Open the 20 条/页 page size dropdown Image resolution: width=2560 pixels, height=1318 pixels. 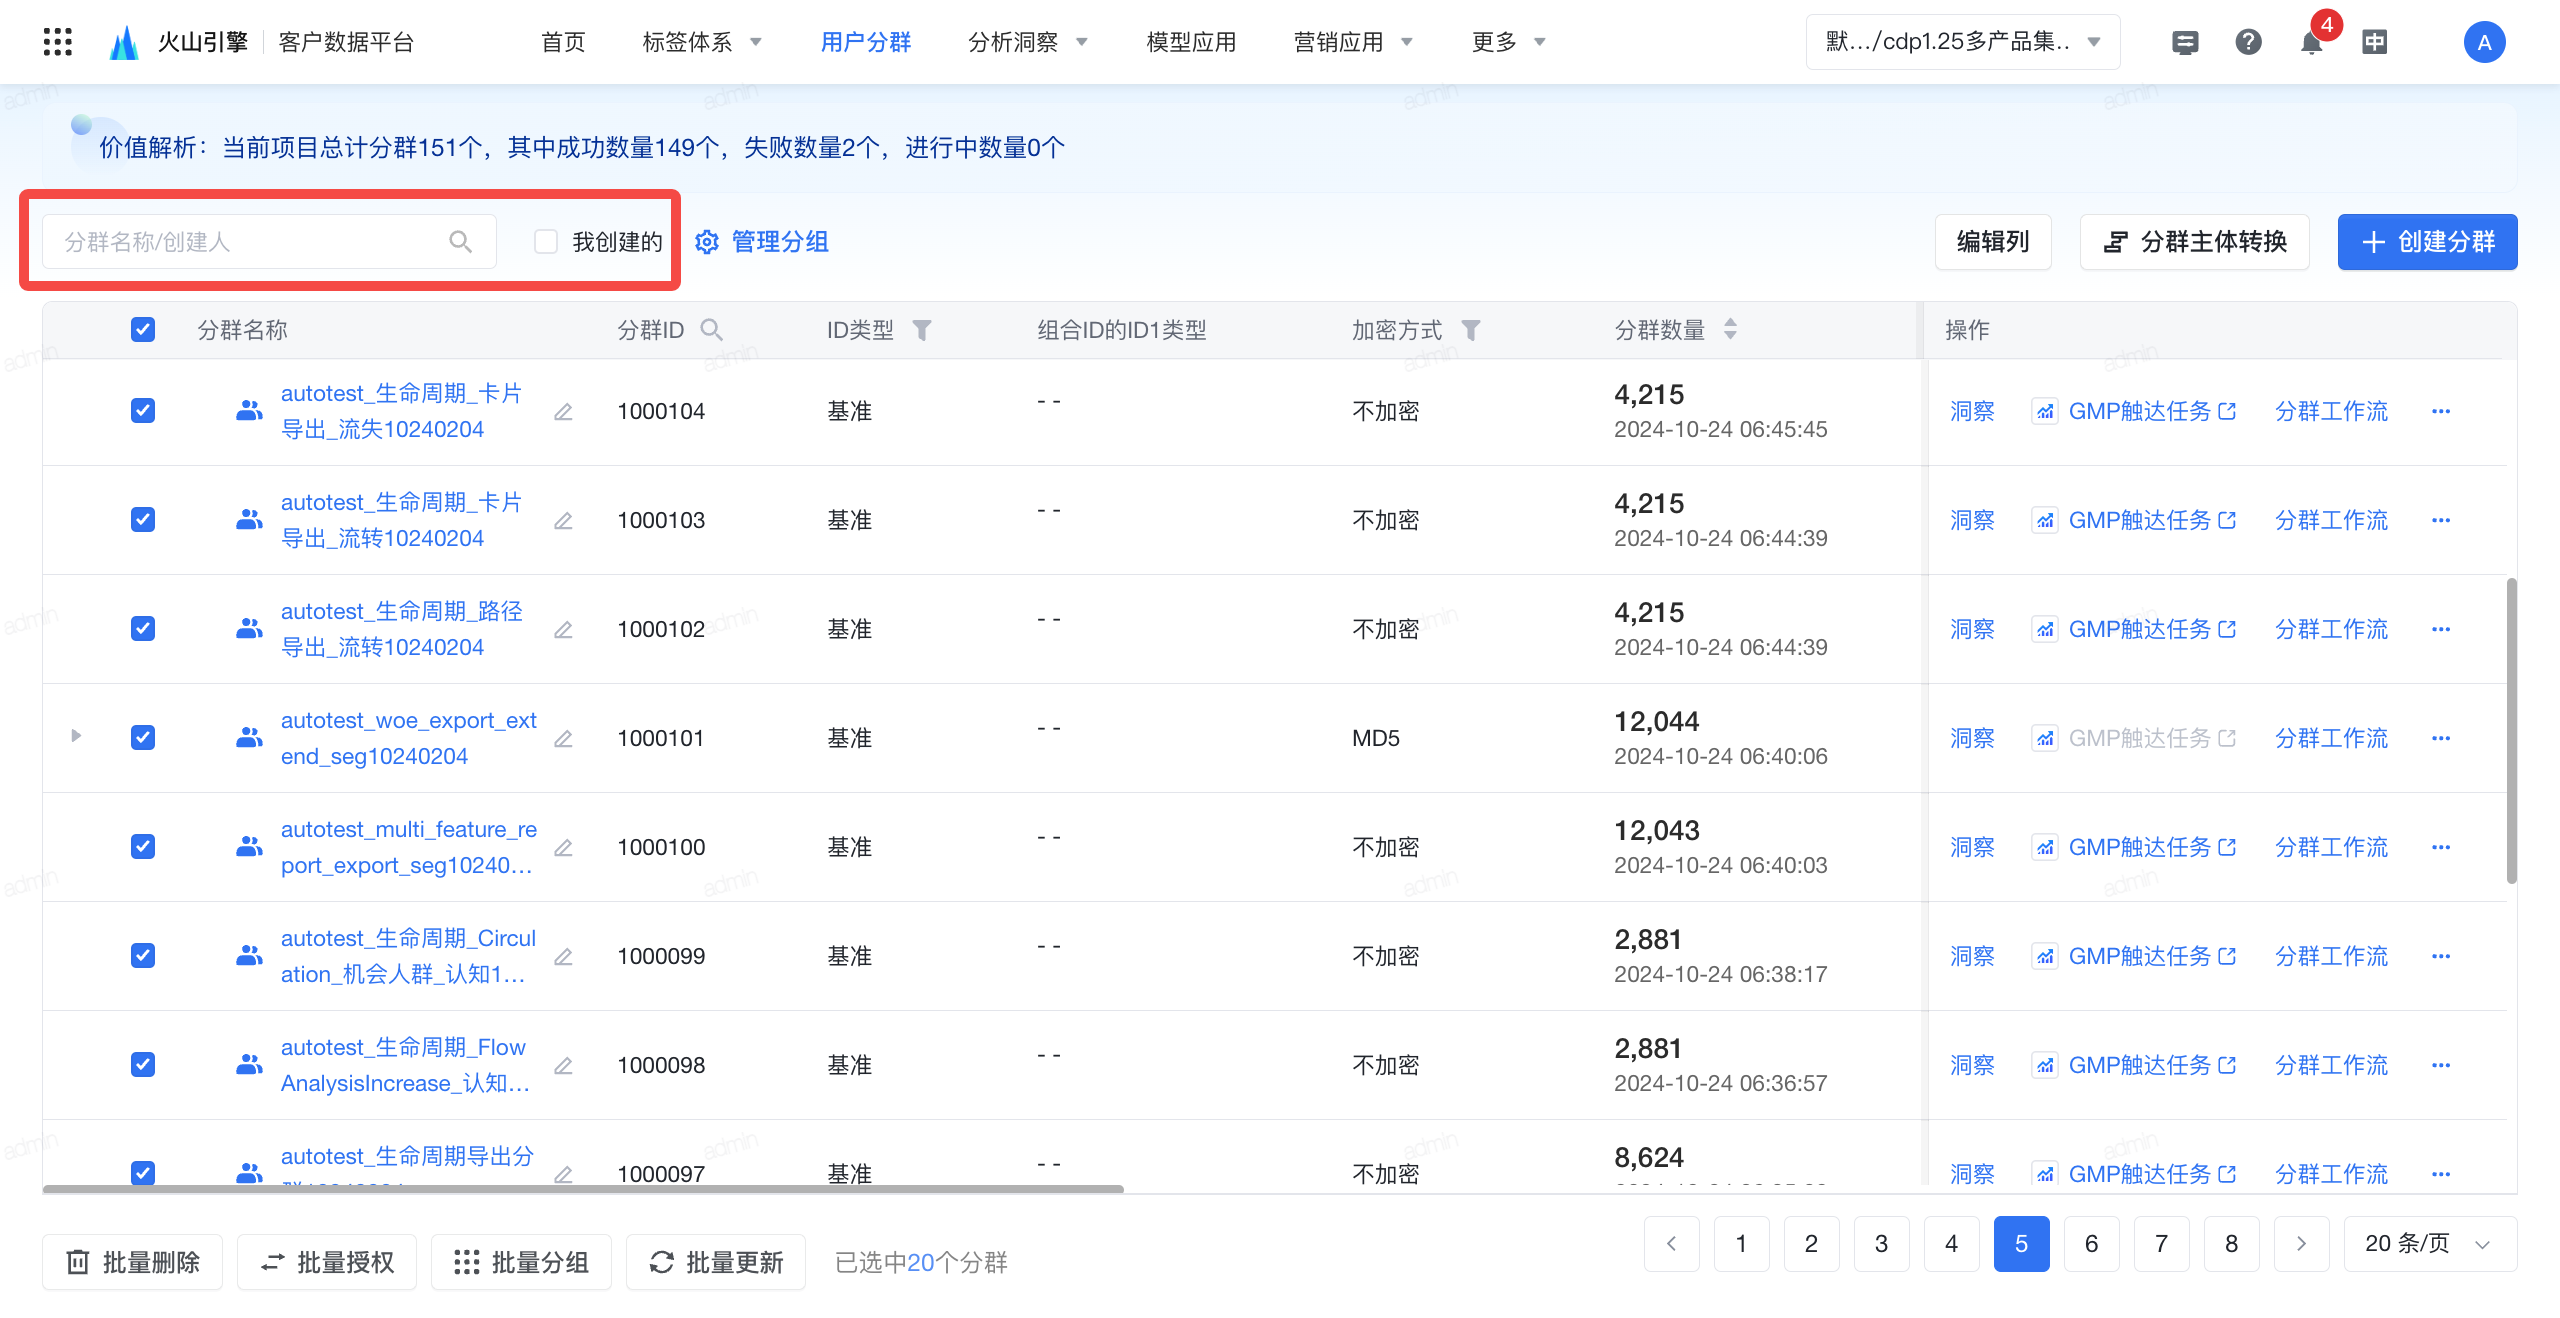(x=2430, y=1243)
